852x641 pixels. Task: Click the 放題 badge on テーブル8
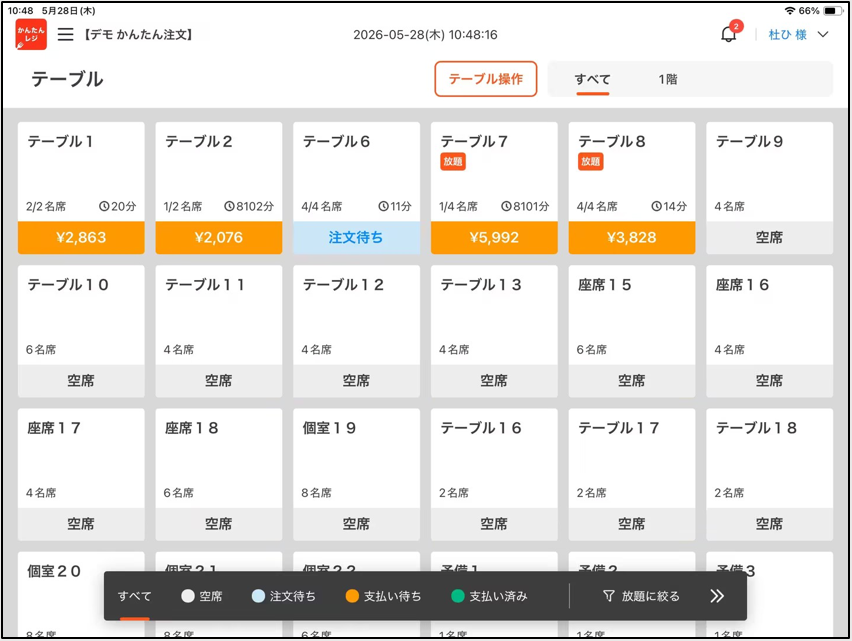click(591, 161)
